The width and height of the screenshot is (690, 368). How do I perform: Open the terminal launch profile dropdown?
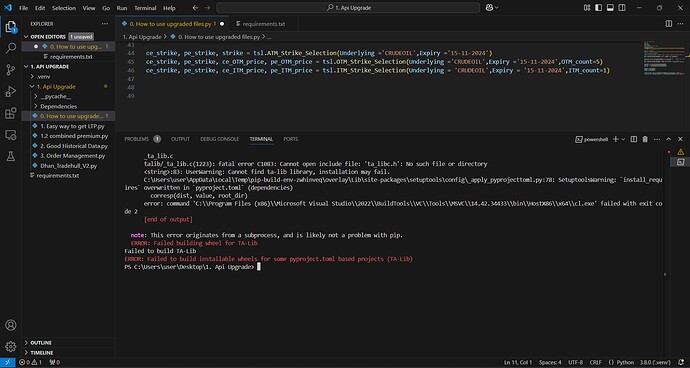pyautogui.click(x=623, y=139)
